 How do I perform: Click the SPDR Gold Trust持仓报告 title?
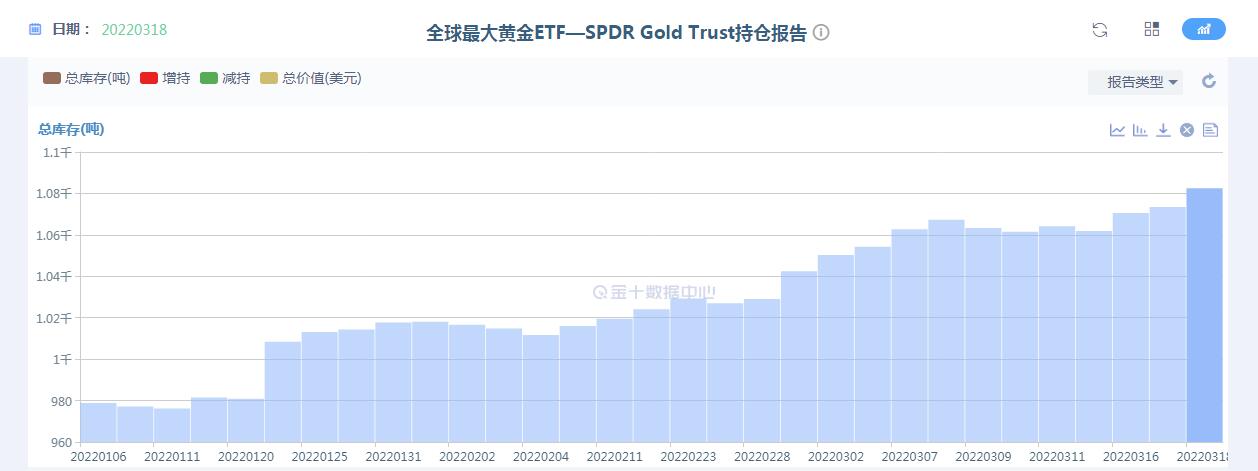[x=617, y=32]
